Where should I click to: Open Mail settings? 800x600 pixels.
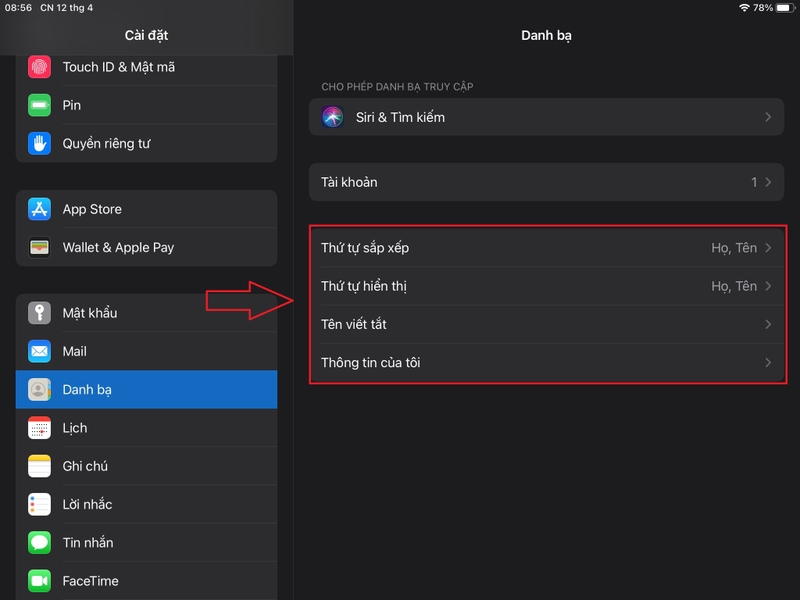point(146,351)
